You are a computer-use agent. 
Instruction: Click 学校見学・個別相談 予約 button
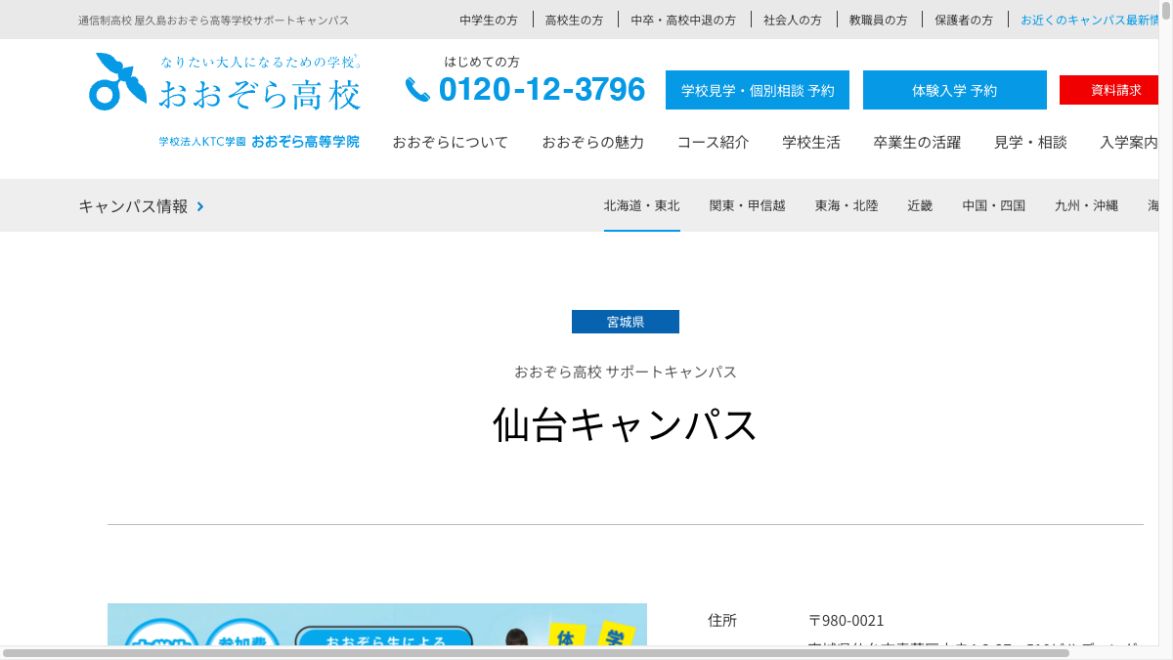[x=757, y=91]
